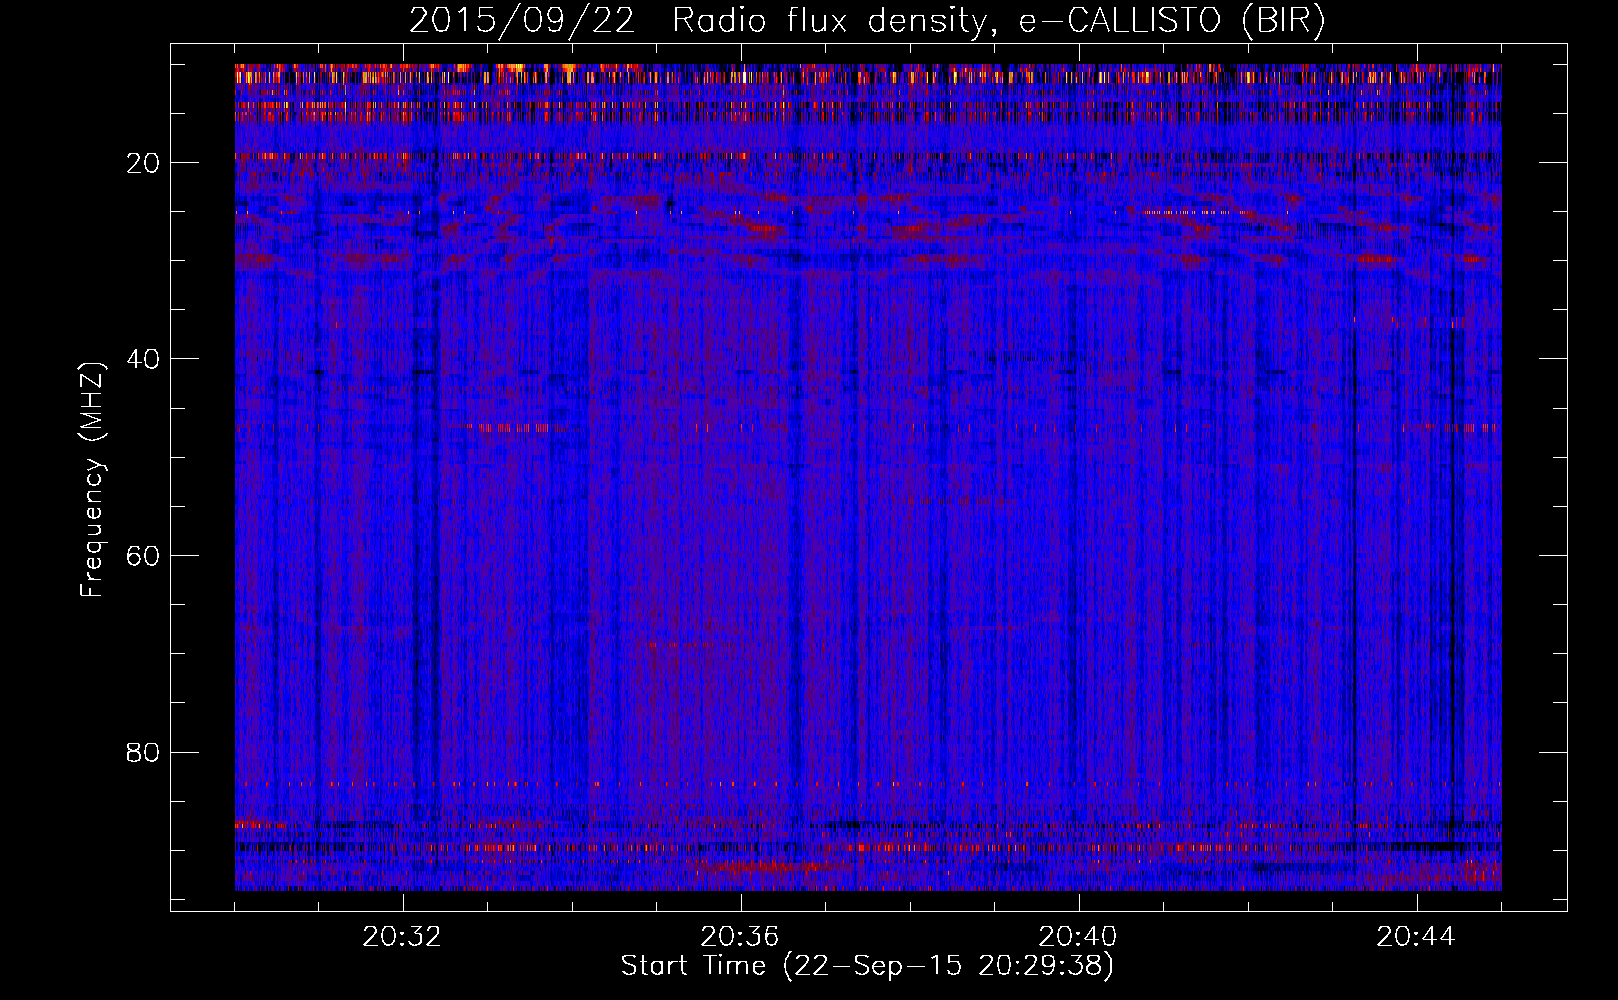Click the red emission patch at bottom near 20:36
Image resolution: width=1618 pixels, height=1000 pixels.
[x=760, y=867]
